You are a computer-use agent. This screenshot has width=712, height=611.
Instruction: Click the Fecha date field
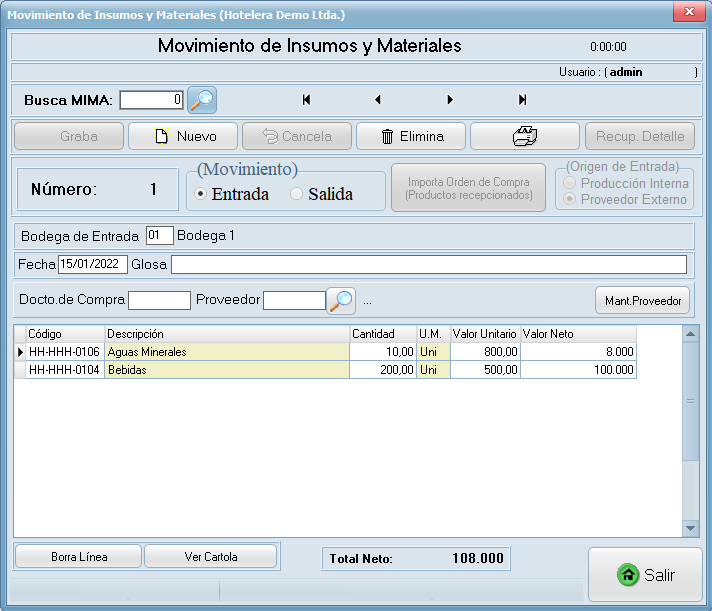93,264
